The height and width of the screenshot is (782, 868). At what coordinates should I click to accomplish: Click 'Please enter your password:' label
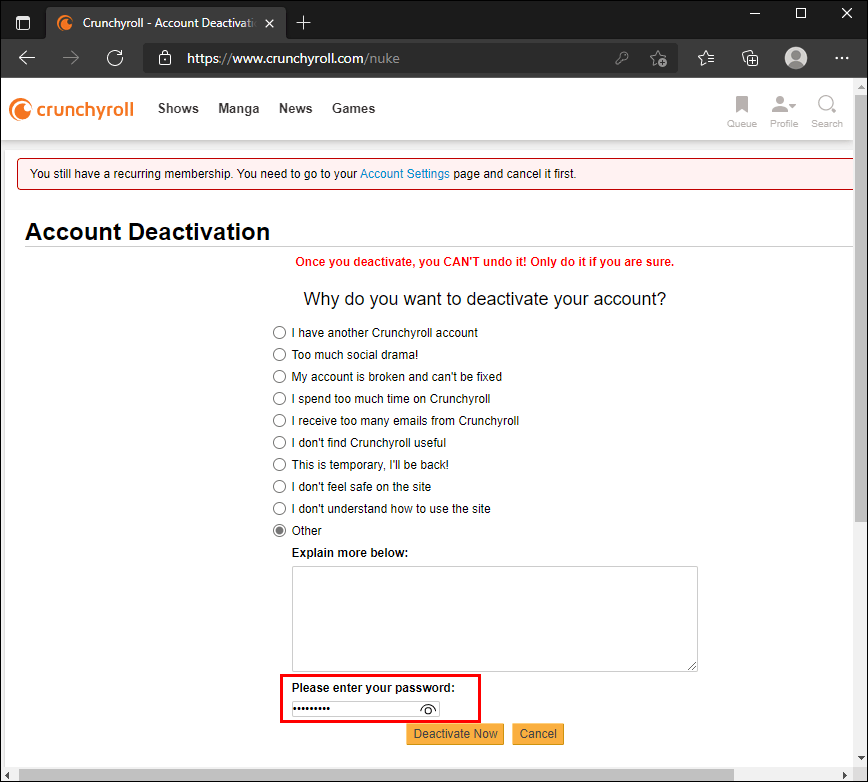point(373,688)
